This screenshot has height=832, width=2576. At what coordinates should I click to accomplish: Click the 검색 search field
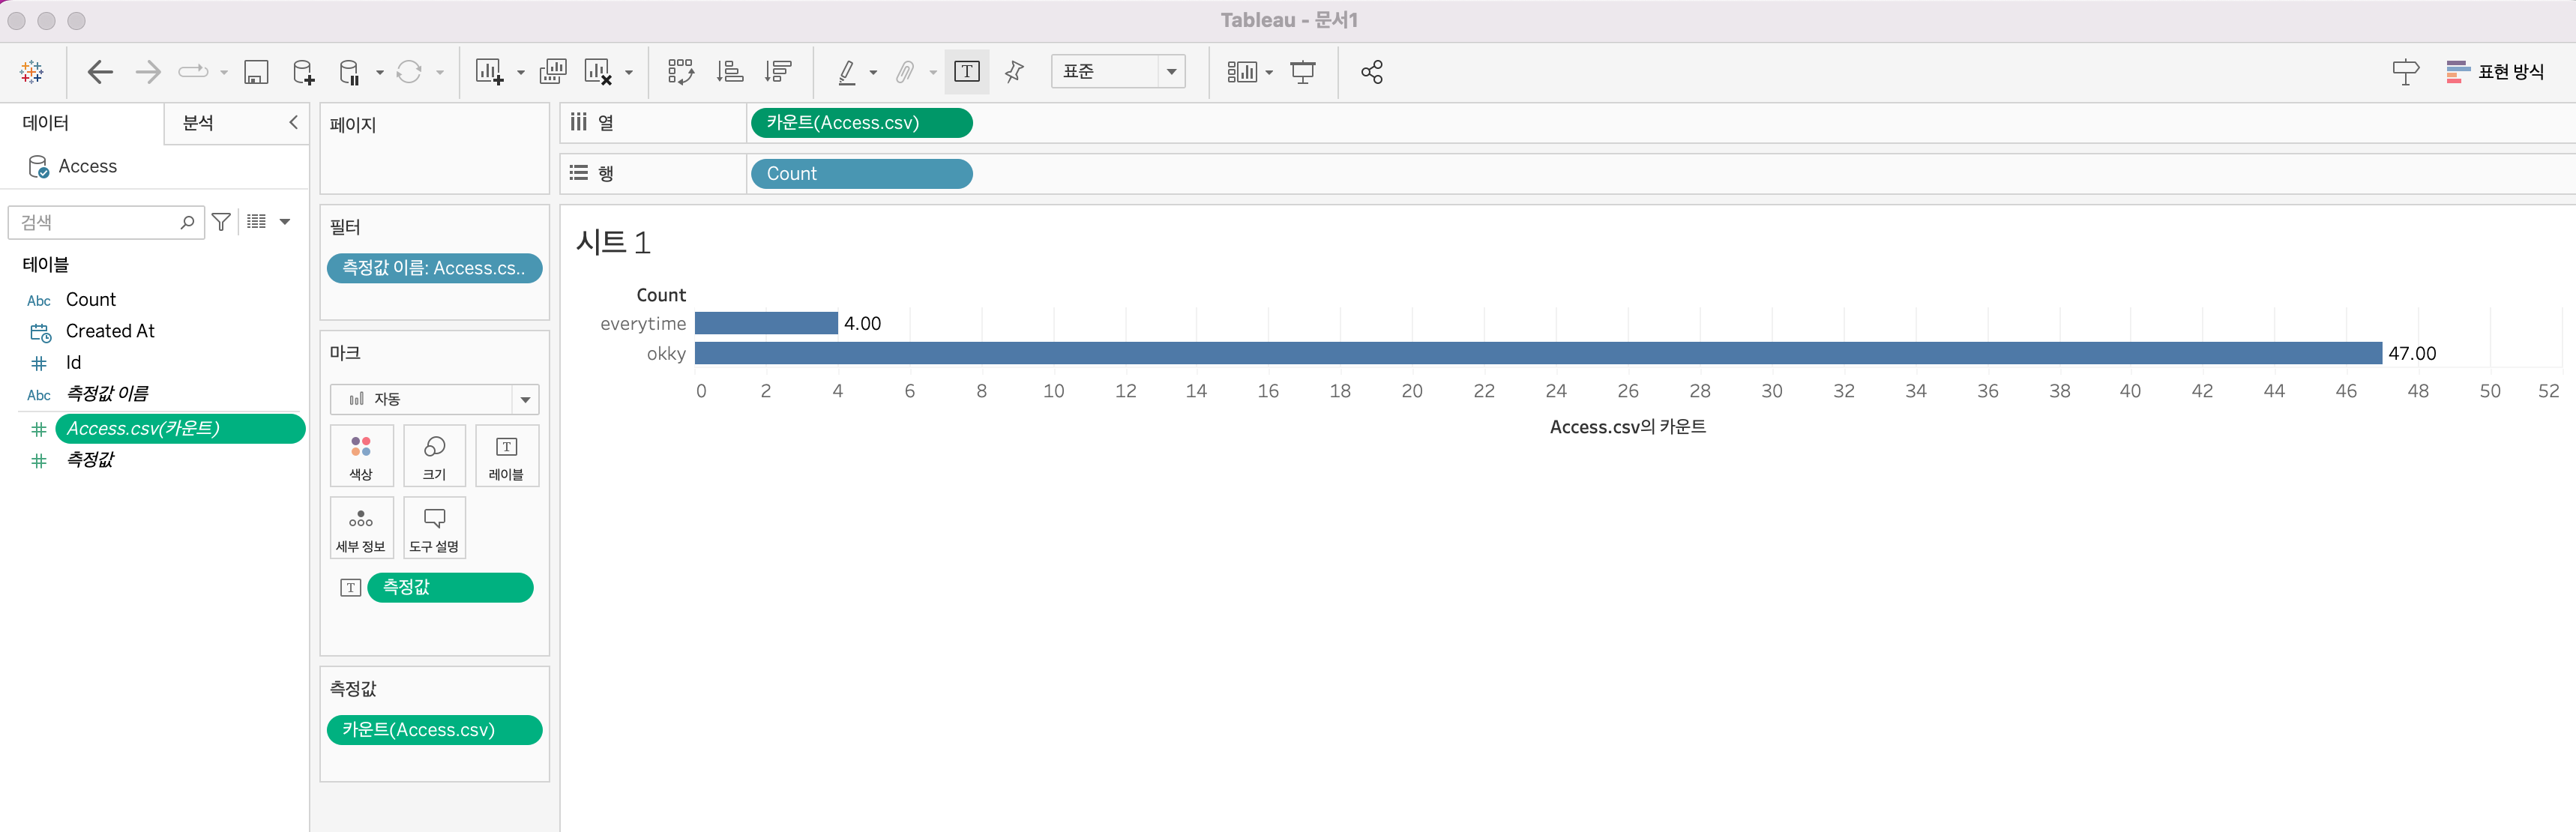pos(106,222)
